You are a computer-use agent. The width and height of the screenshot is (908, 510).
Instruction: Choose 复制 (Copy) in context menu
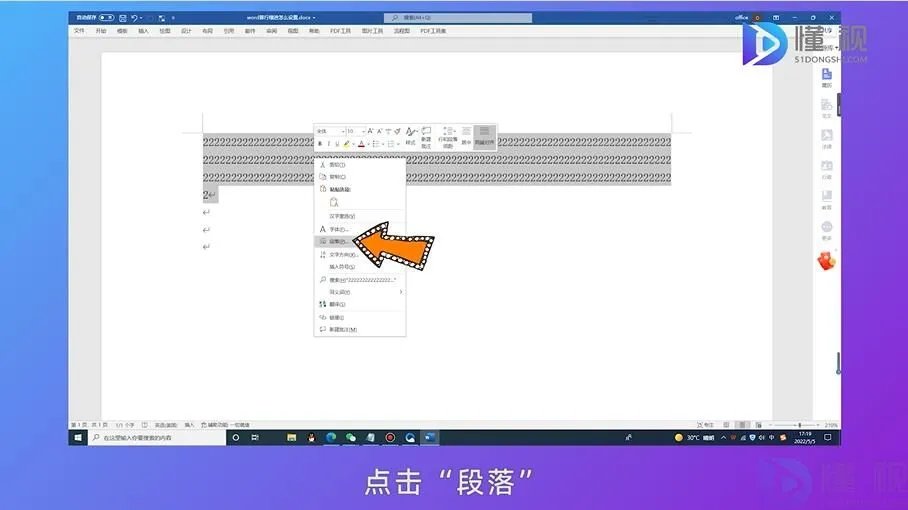pos(359,177)
